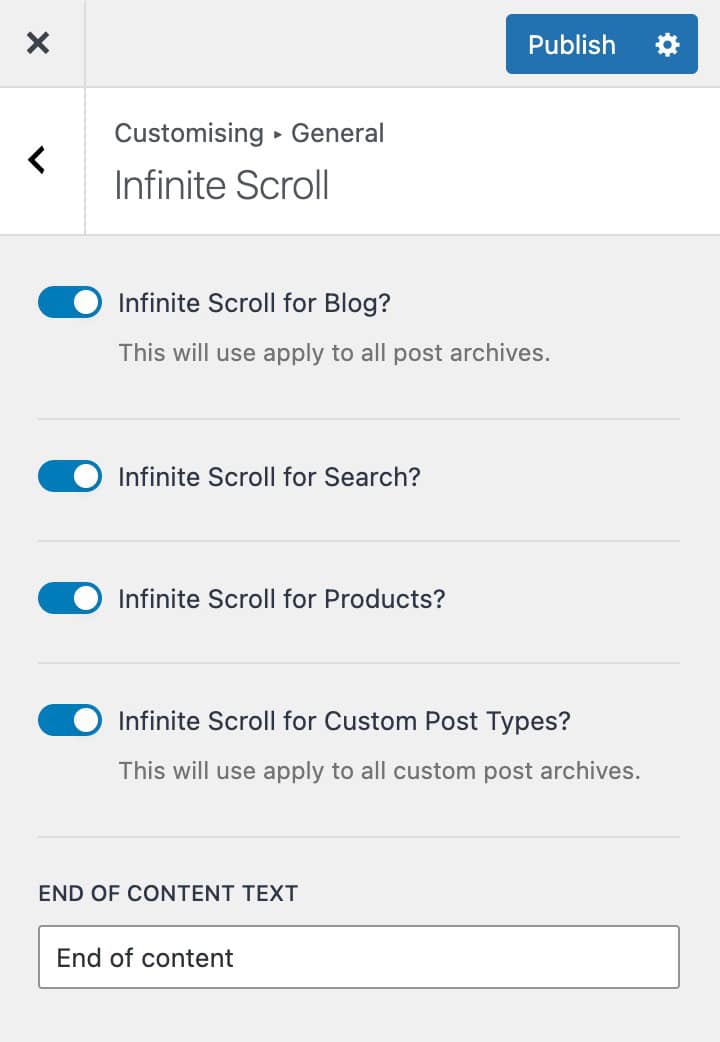The height and width of the screenshot is (1042, 720).
Task: Click the Infinite Scroll panel heading
Action: [221, 185]
